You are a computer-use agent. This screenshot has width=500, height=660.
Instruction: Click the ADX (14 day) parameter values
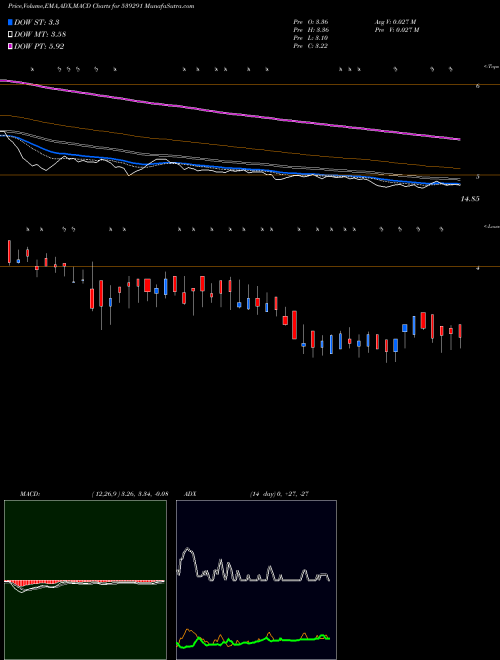(x=279, y=494)
